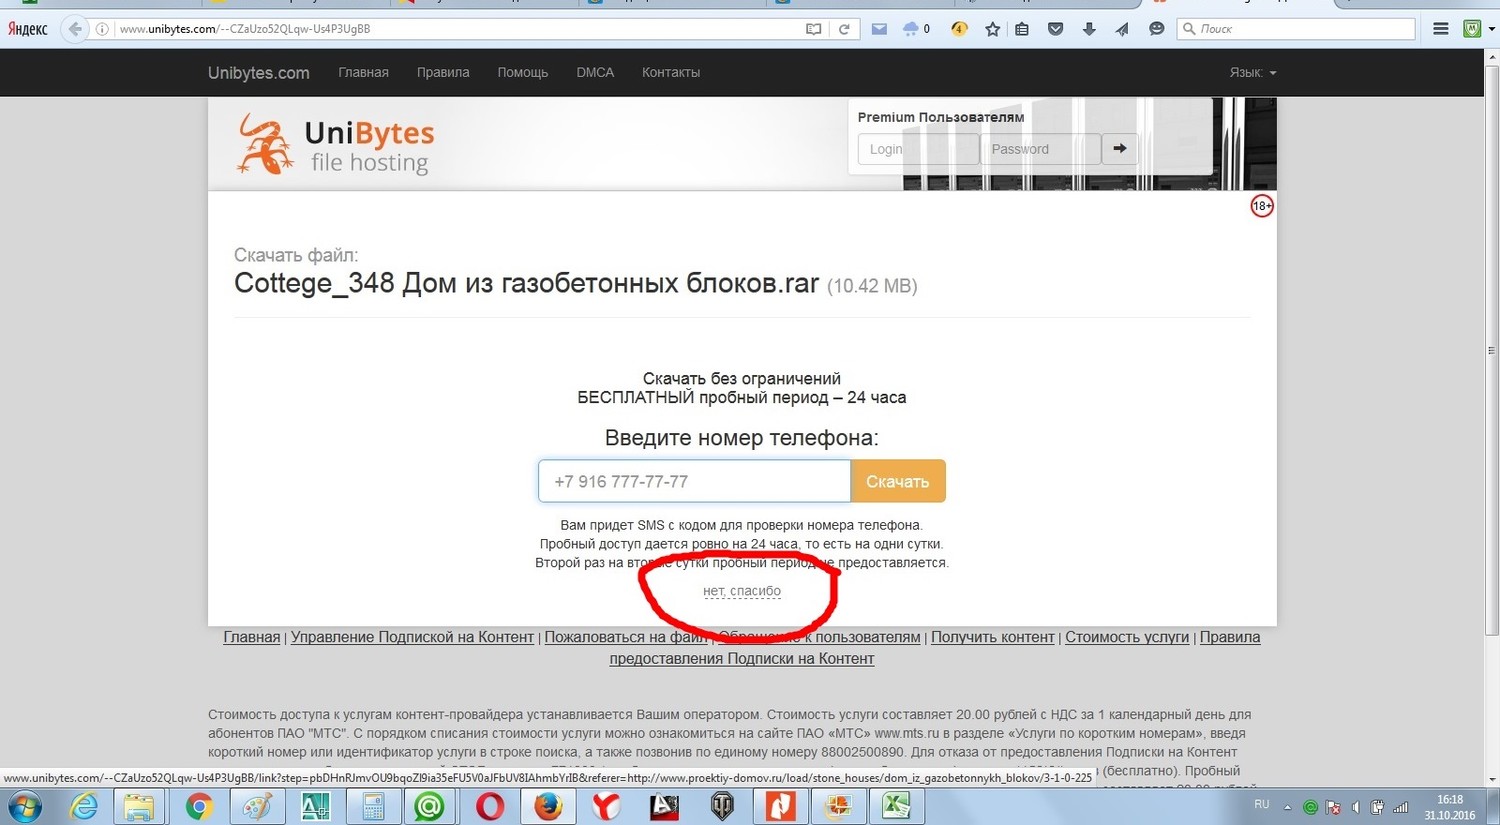The image size is (1500, 825).
Task: Click the premium Login field
Action: 918,149
